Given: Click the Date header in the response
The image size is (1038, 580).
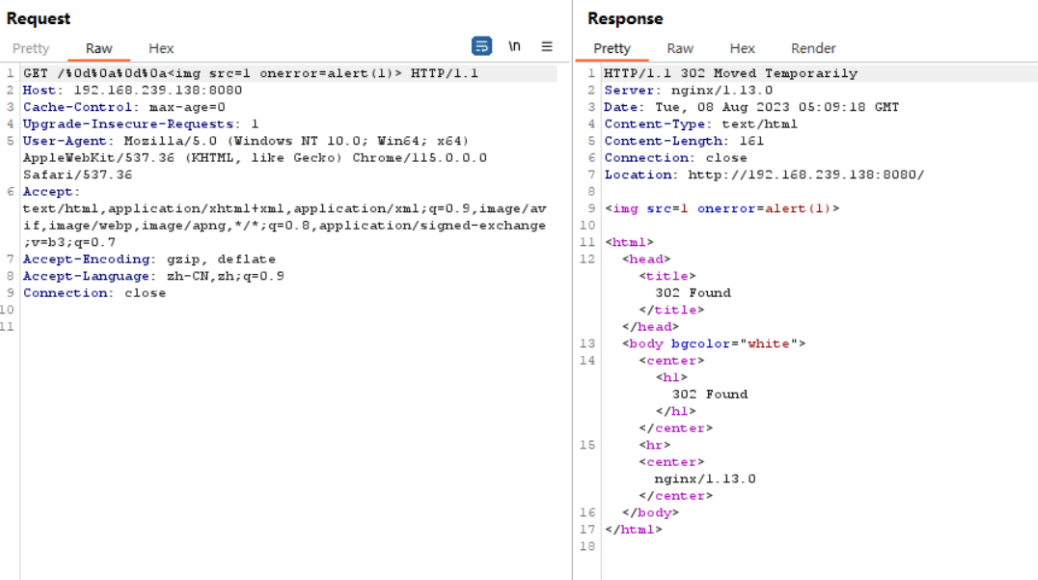Looking at the screenshot, I should (x=751, y=107).
